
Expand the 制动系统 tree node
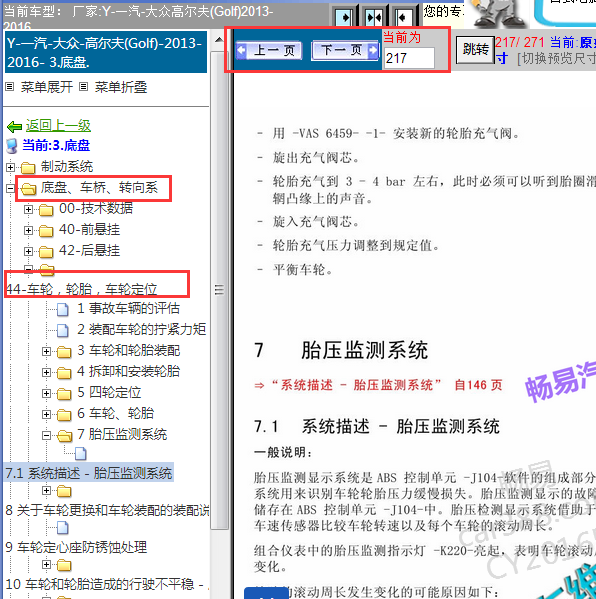(10, 167)
